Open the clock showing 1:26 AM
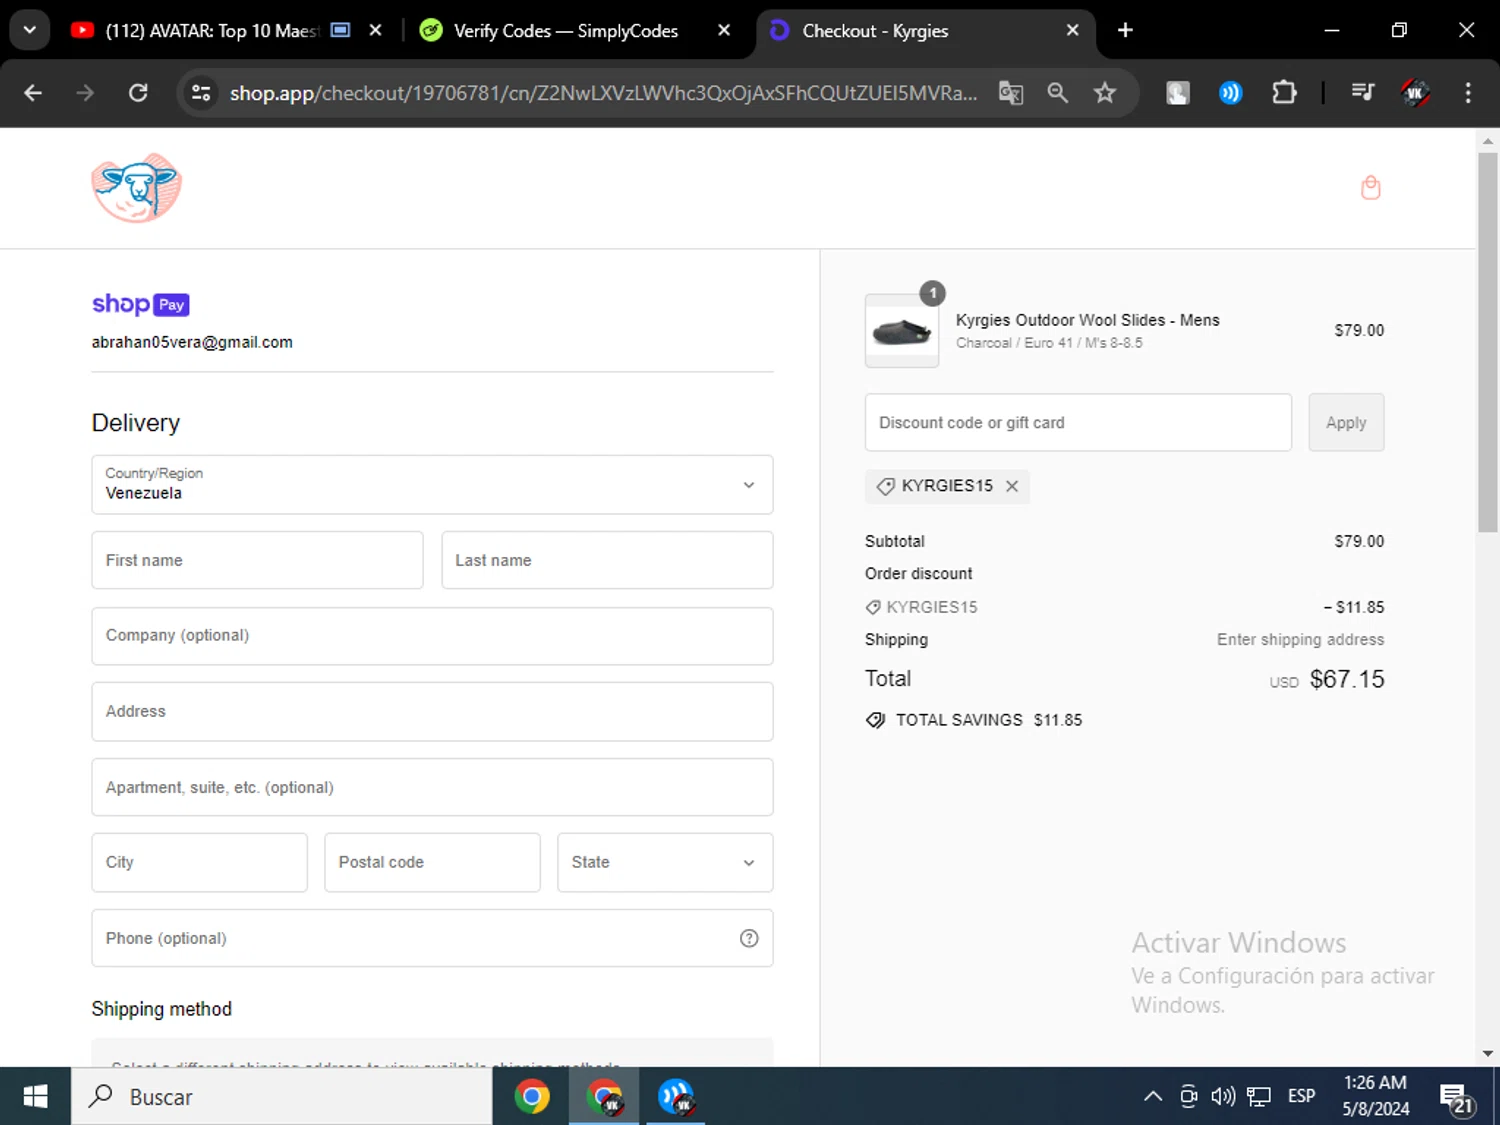This screenshot has width=1500, height=1125. click(x=1376, y=1096)
